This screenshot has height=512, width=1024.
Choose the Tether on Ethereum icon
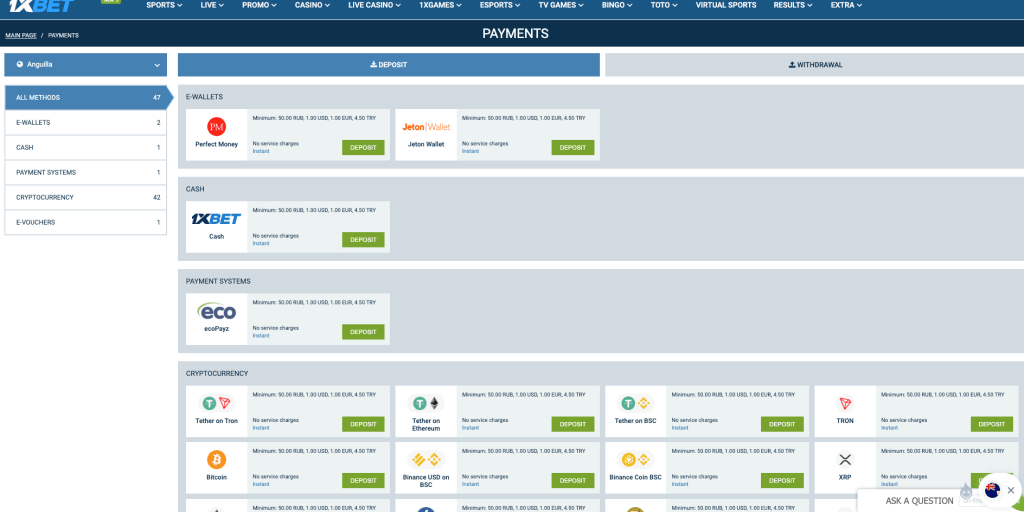click(426, 403)
